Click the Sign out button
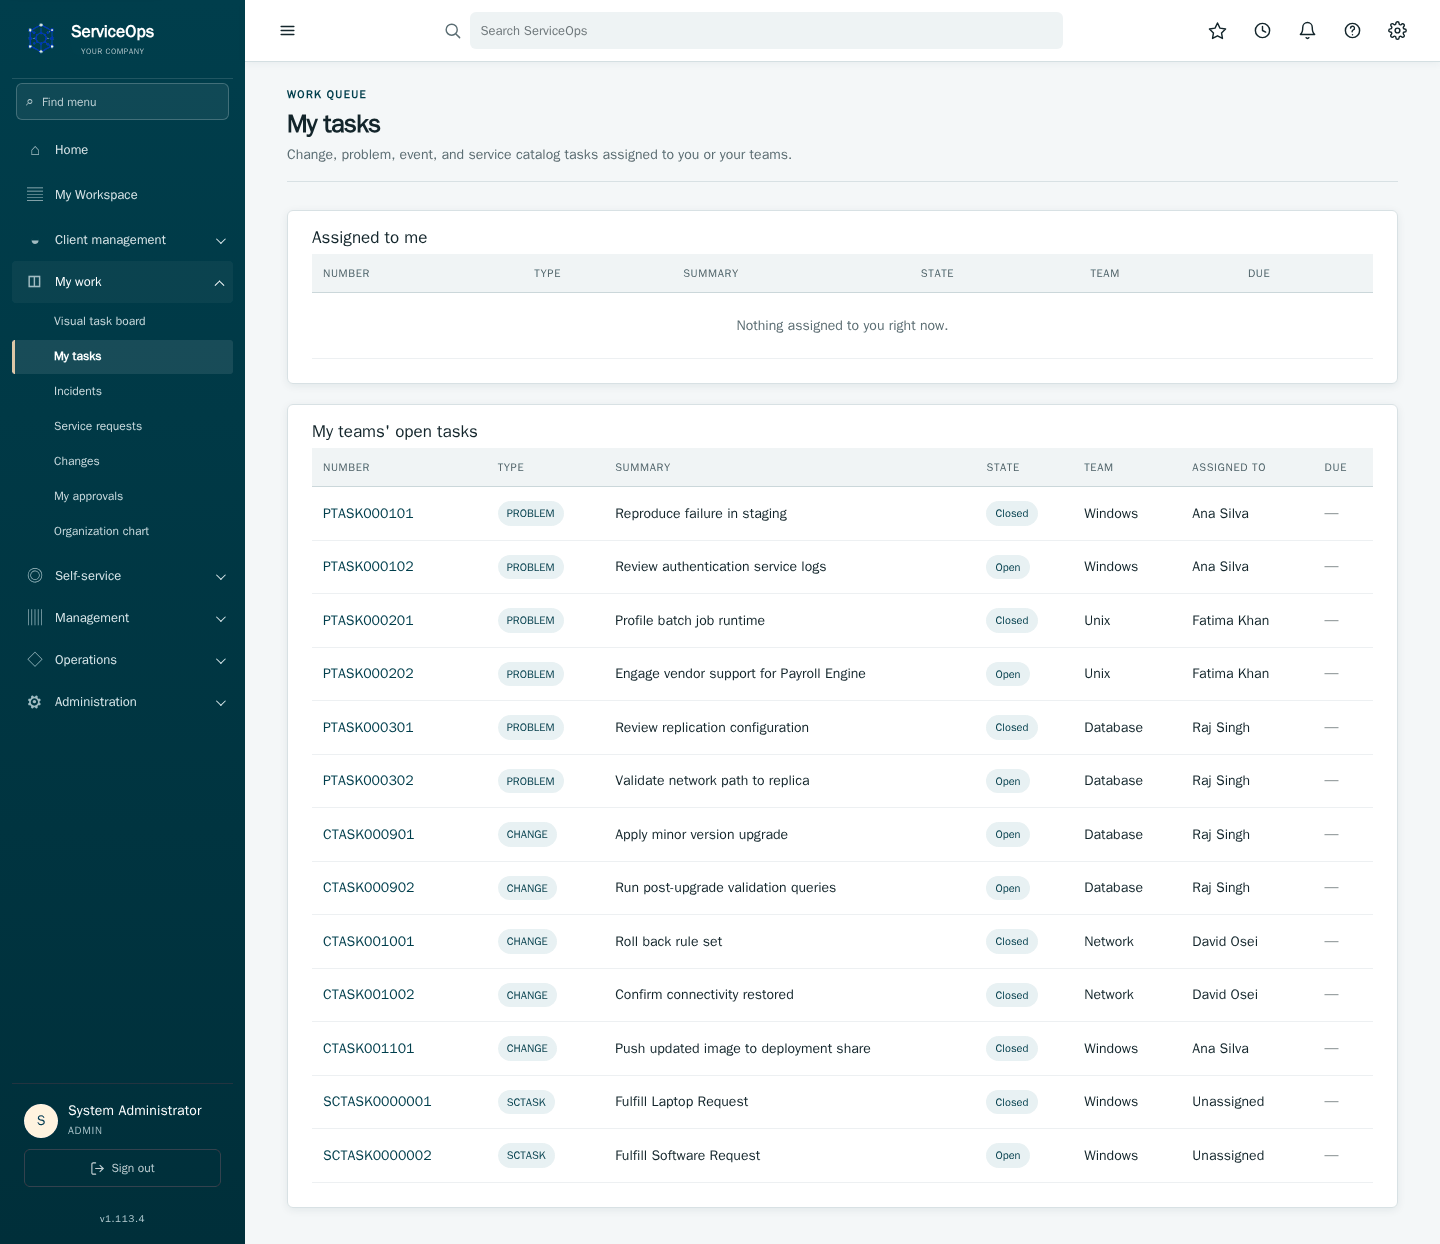 click(122, 1168)
